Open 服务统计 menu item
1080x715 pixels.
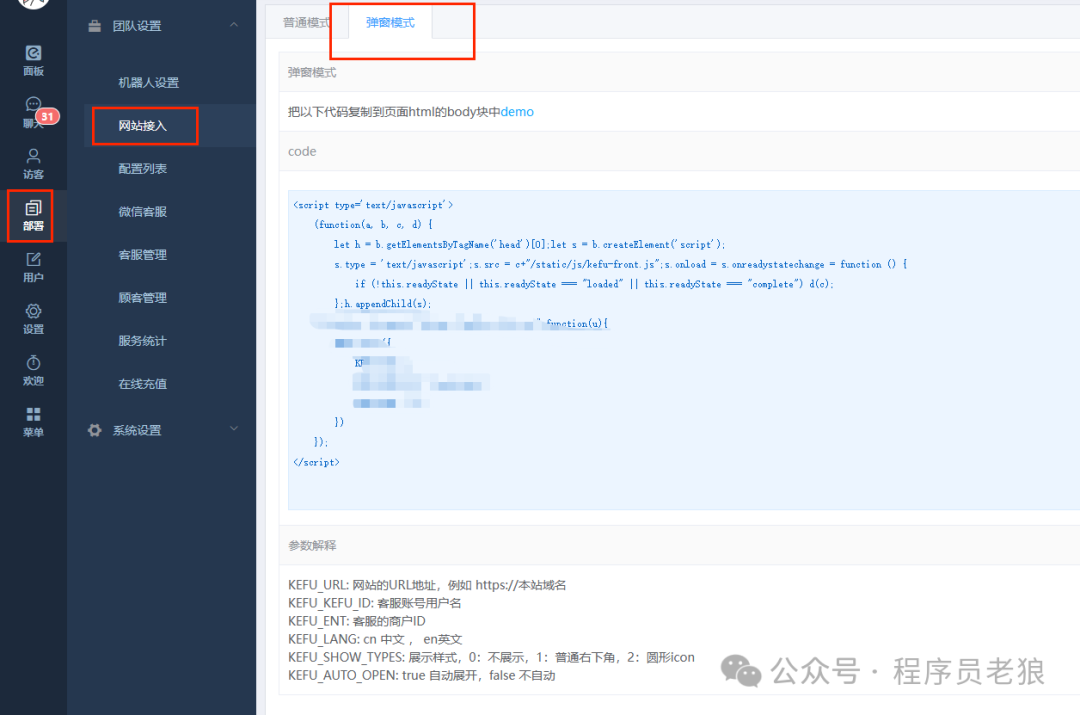tap(143, 341)
